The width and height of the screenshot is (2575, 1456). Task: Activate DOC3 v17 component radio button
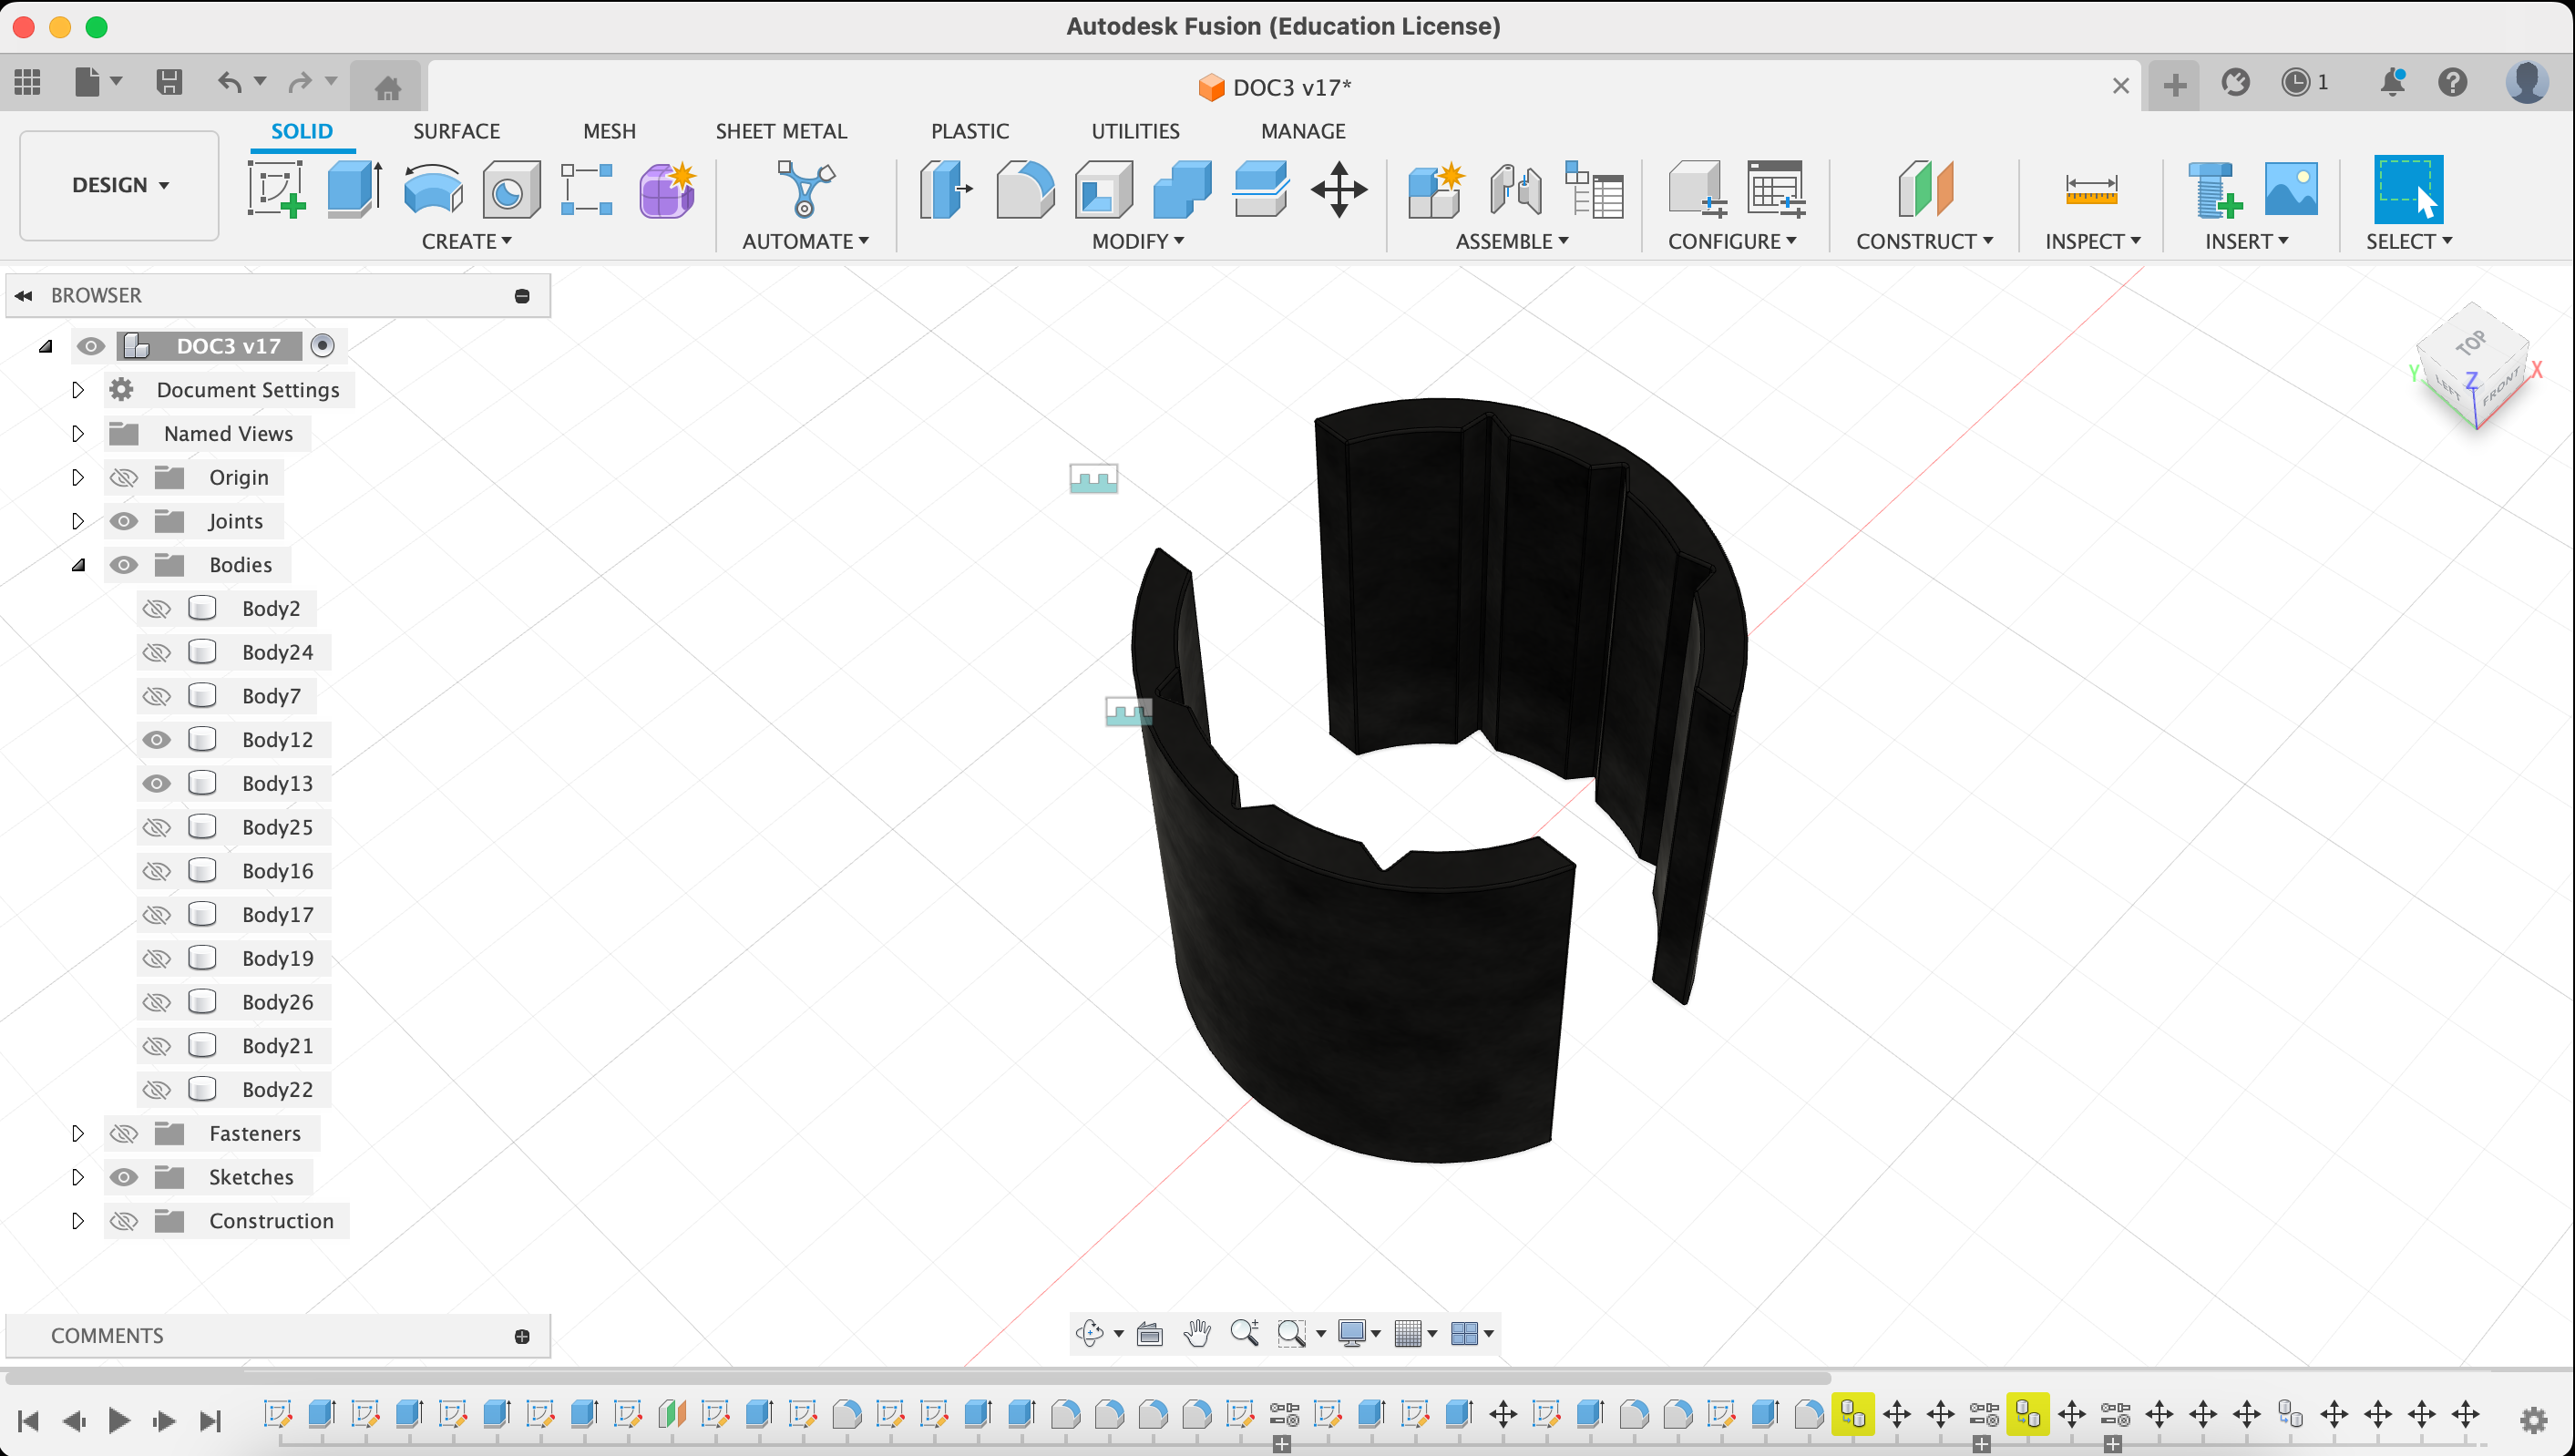pyautogui.click(x=322, y=345)
